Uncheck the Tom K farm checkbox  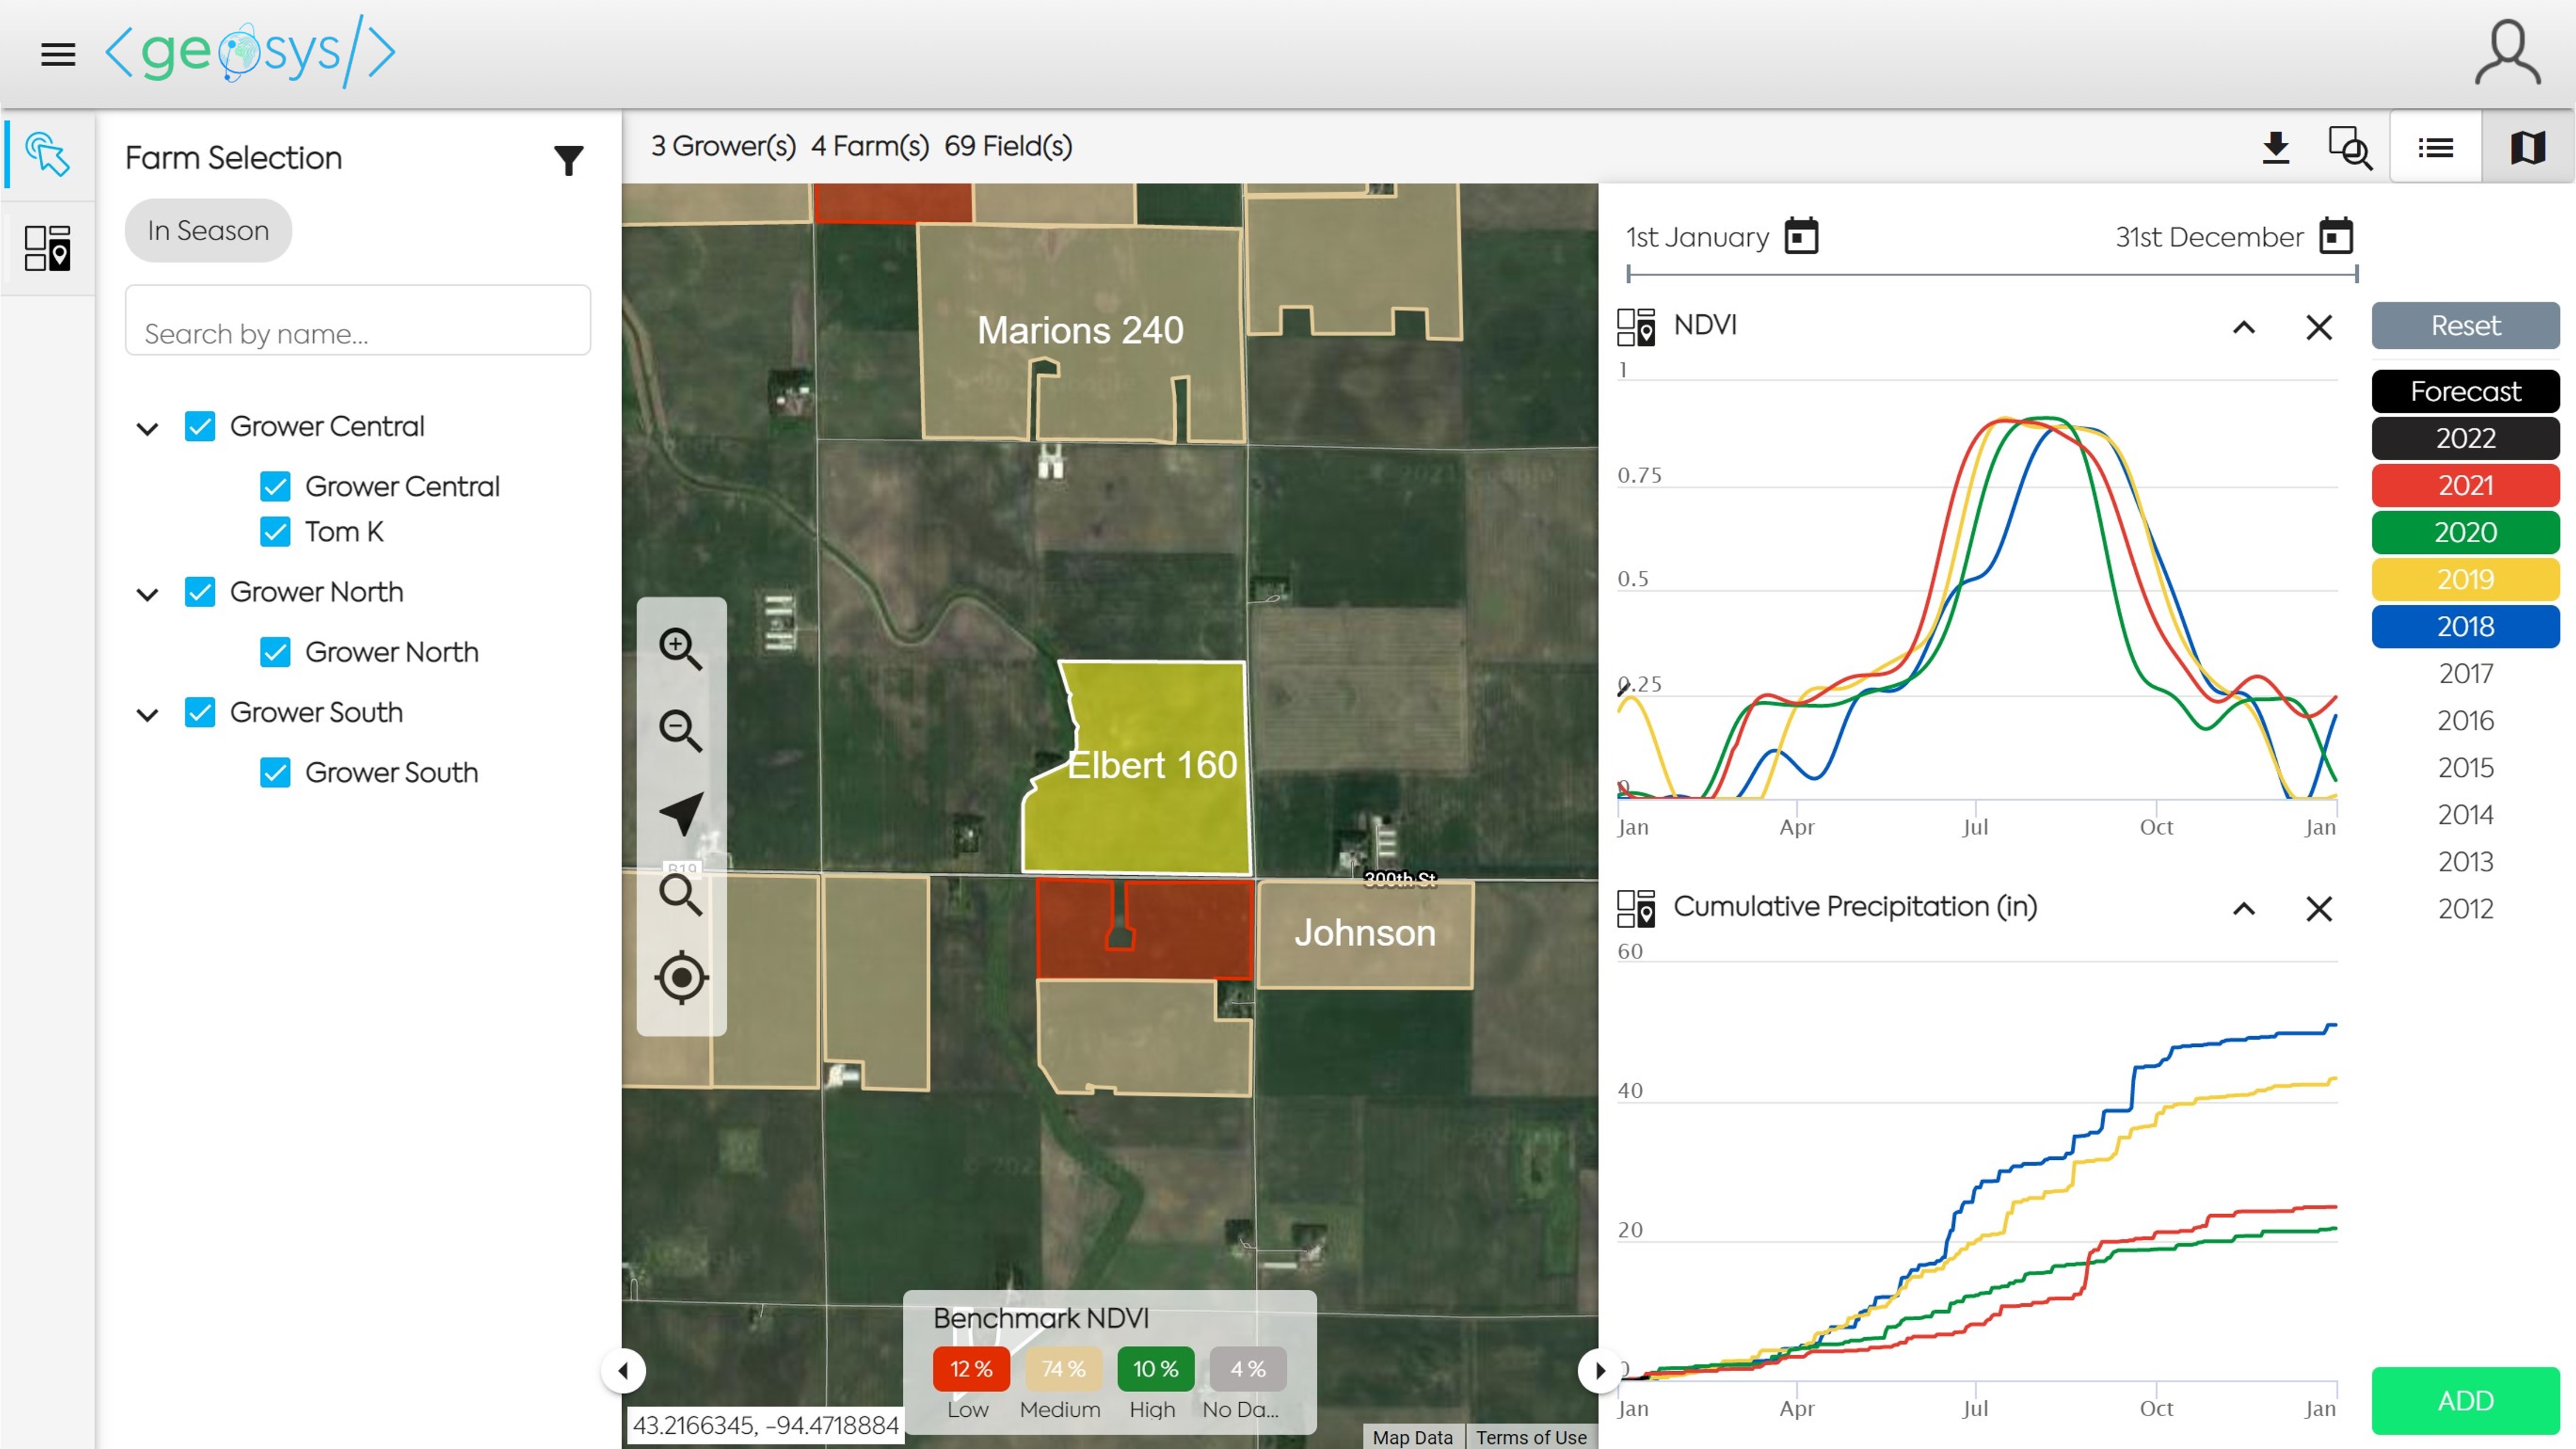275,532
